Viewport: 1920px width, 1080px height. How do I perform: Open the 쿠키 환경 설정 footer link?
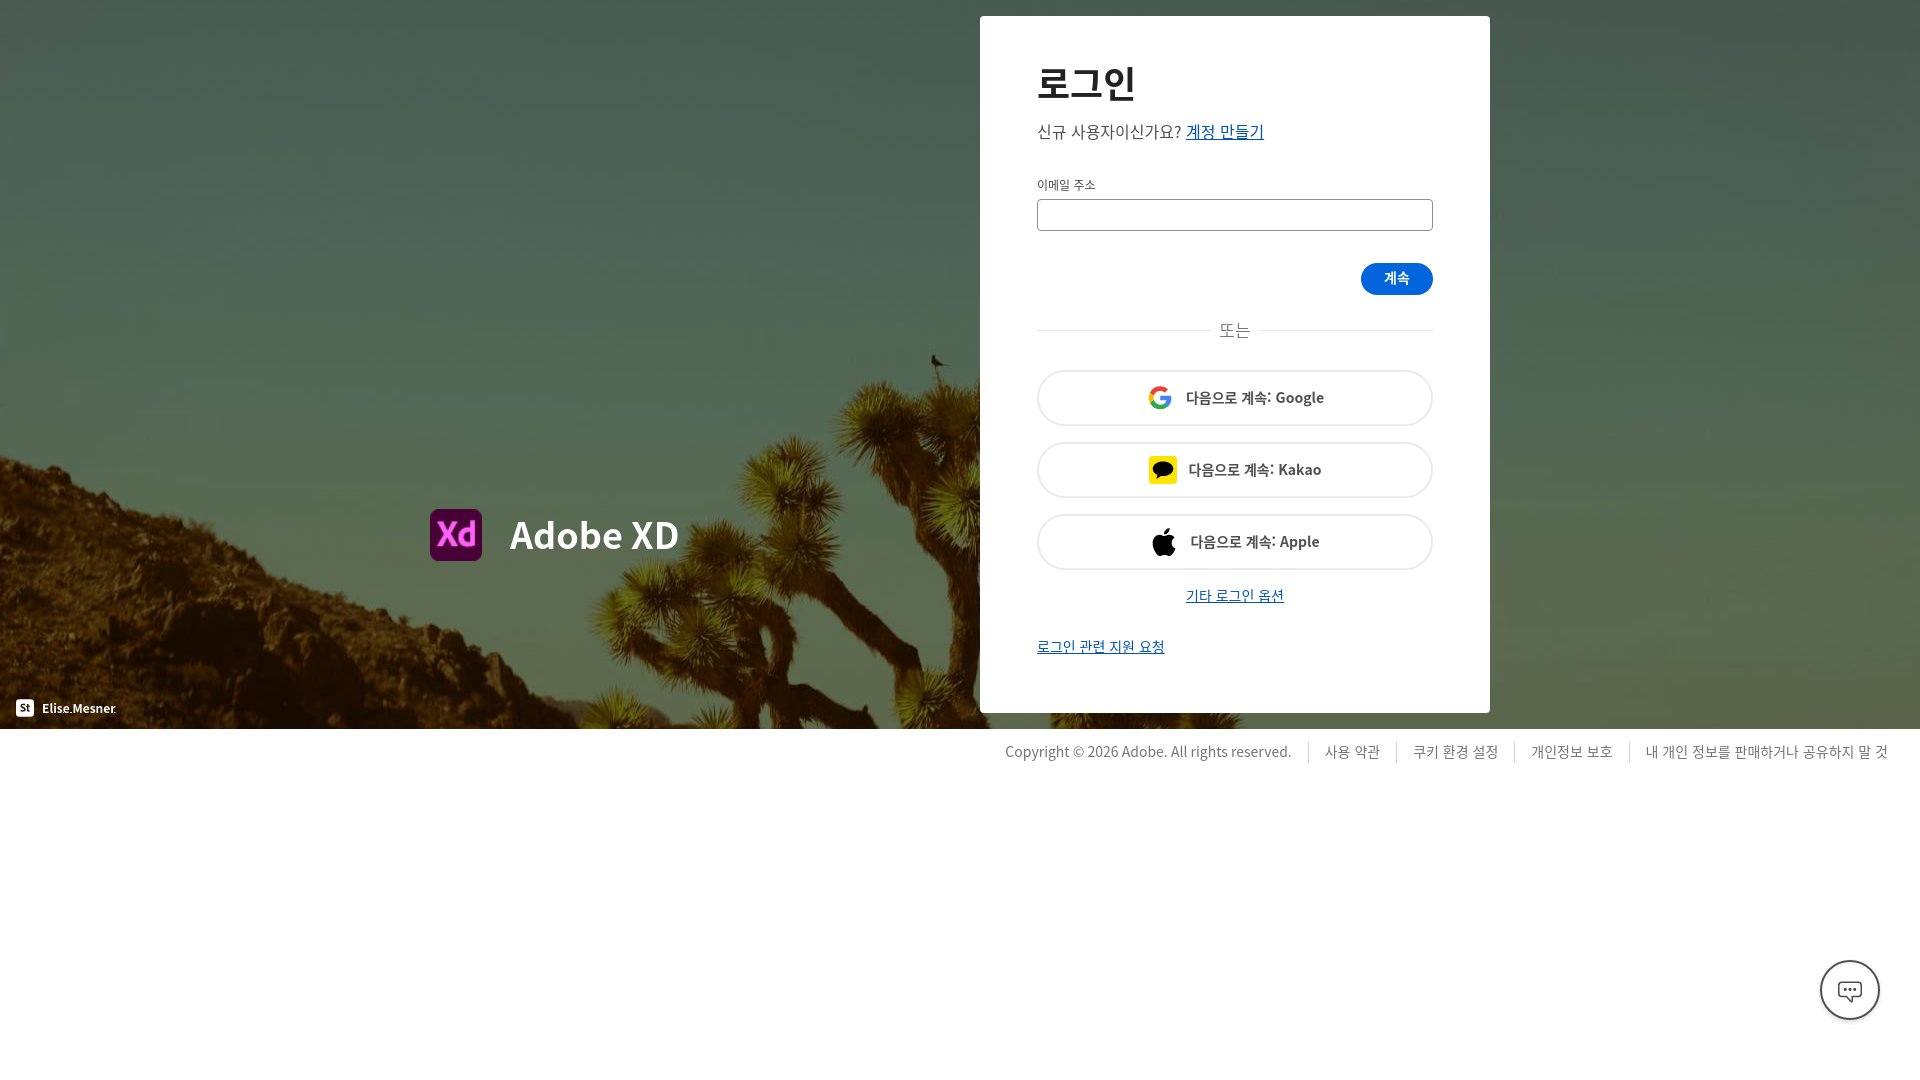click(x=1455, y=752)
